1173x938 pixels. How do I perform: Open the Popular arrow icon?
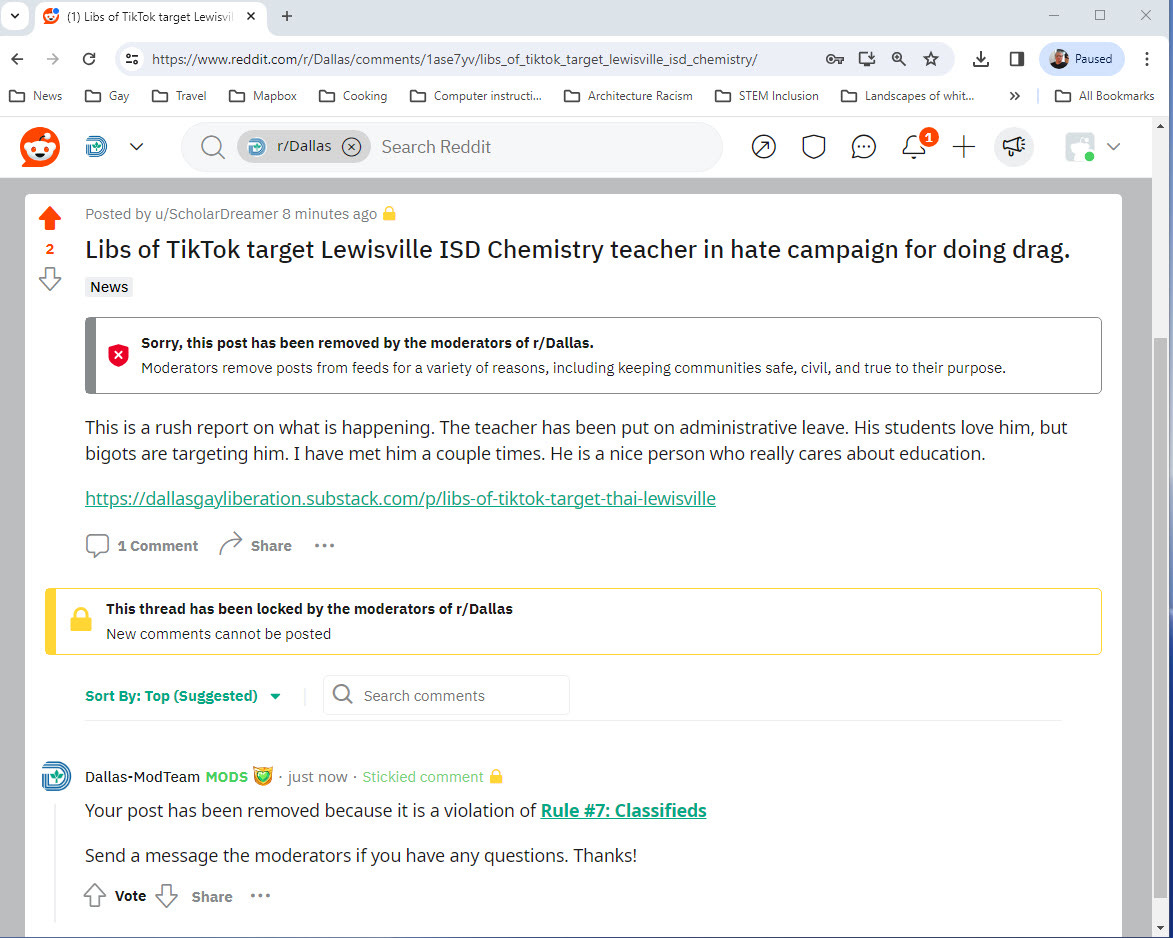(x=763, y=147)
